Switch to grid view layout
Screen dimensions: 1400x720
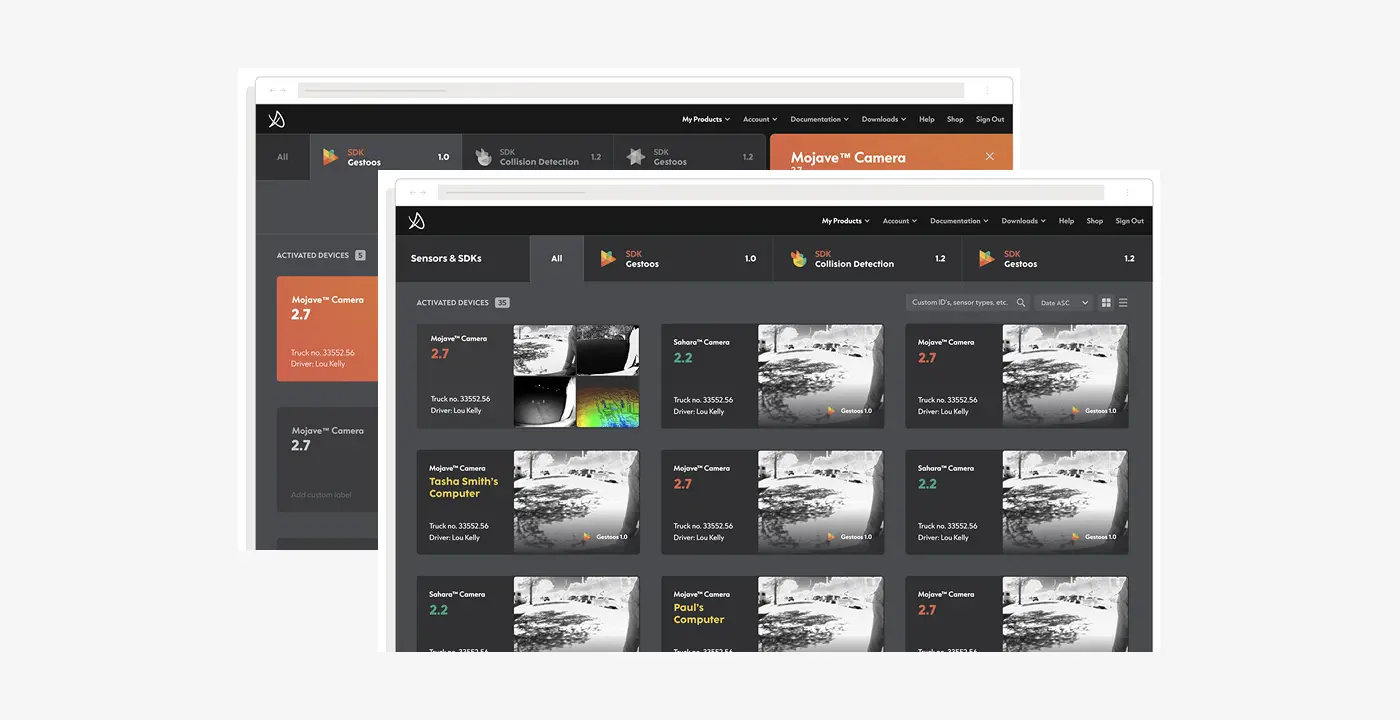point(1106,303)
